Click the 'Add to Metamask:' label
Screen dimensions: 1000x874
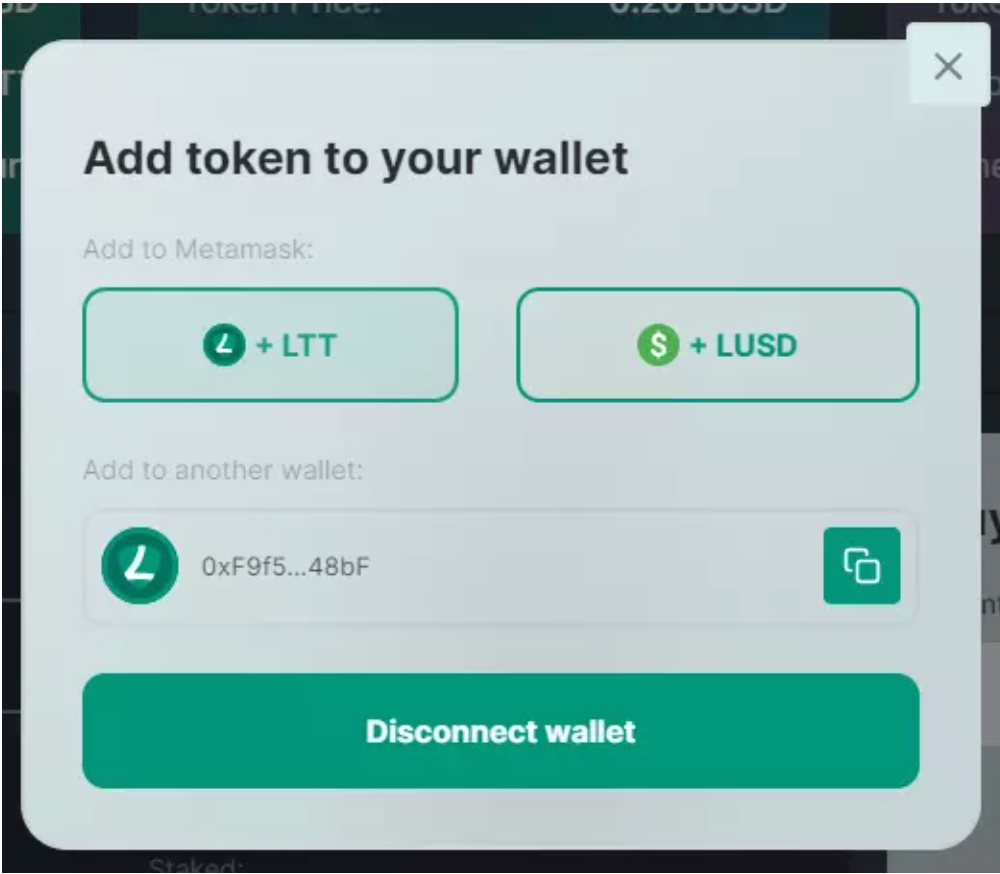click(x=198, y=249)
